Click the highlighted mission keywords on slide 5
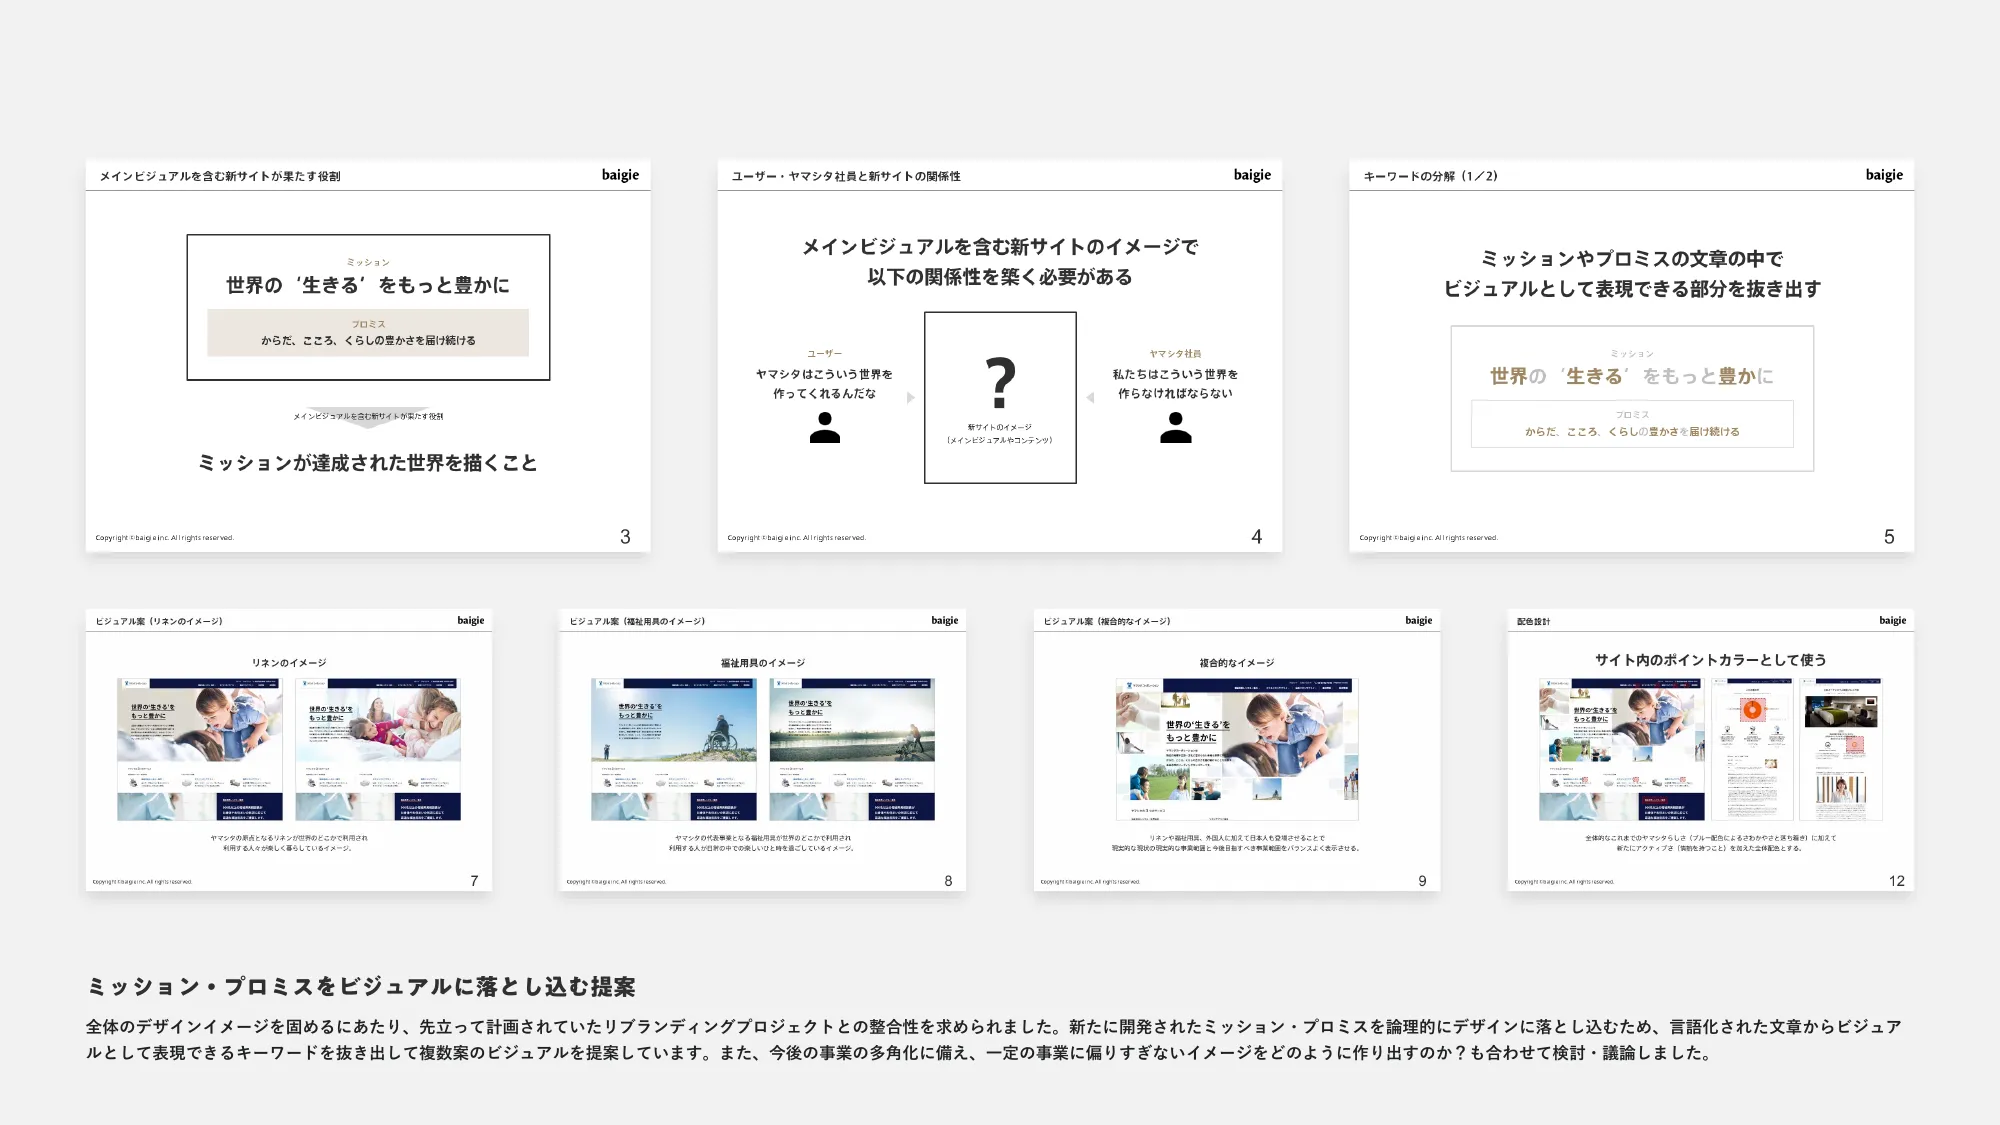Screen dimensions: 2000x1125 [1632, 376]
